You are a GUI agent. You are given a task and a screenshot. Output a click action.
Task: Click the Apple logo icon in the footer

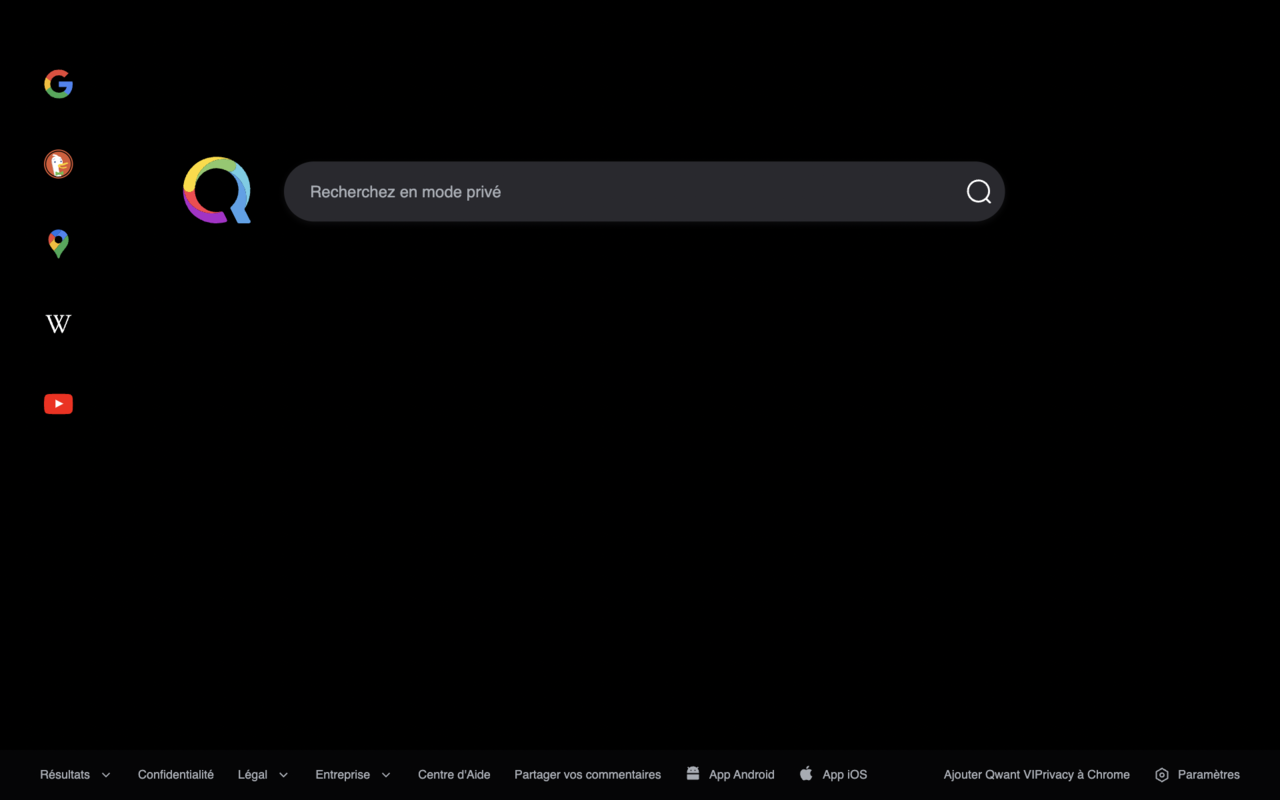[806, 773]
